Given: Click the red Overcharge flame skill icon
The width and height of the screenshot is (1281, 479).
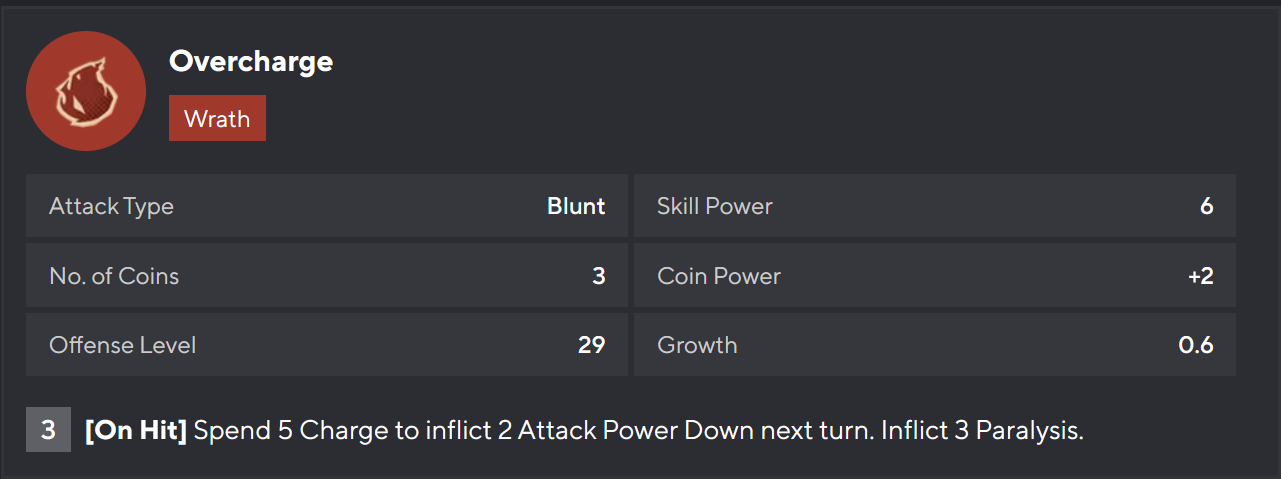Looking at the screenshot, I should [85, 91].
